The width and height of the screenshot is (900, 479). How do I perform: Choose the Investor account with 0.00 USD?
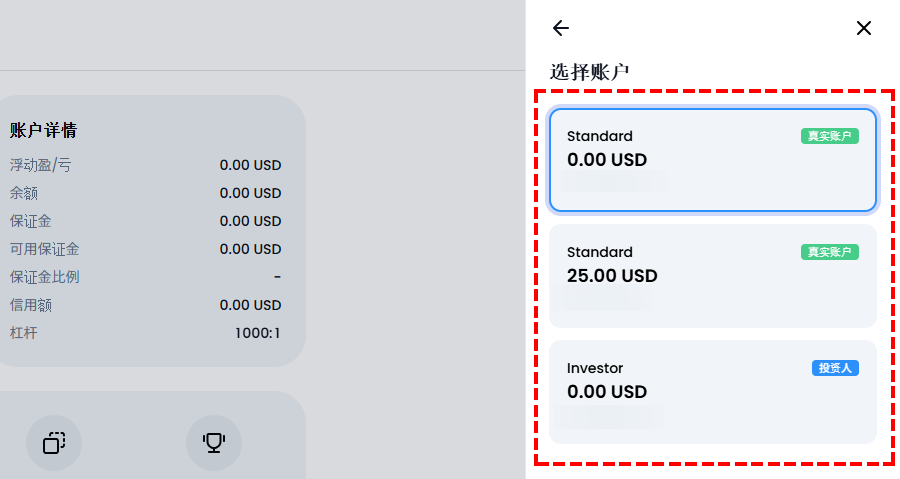713,392
